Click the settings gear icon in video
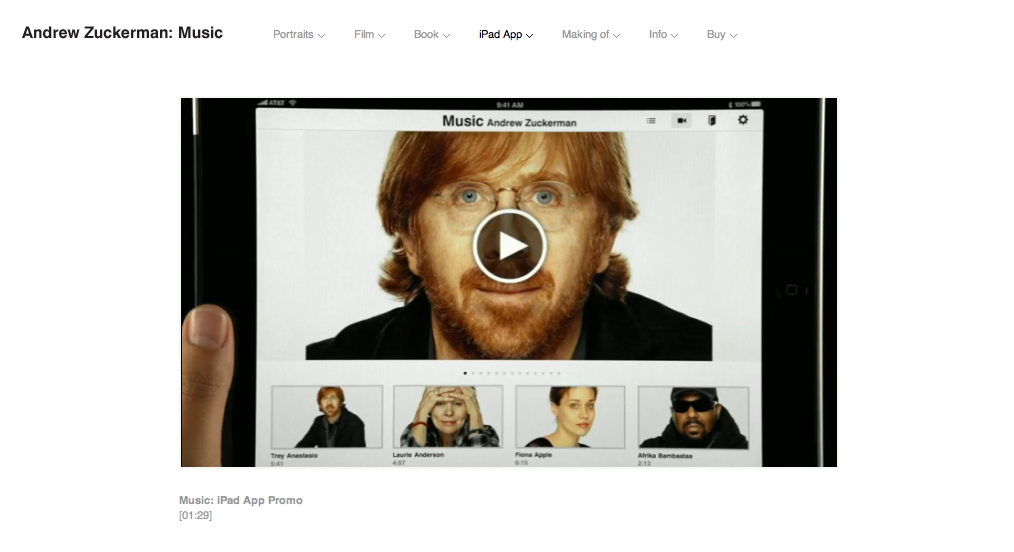Viewport: 1014px width, 552px height. [x=743, y=120]
